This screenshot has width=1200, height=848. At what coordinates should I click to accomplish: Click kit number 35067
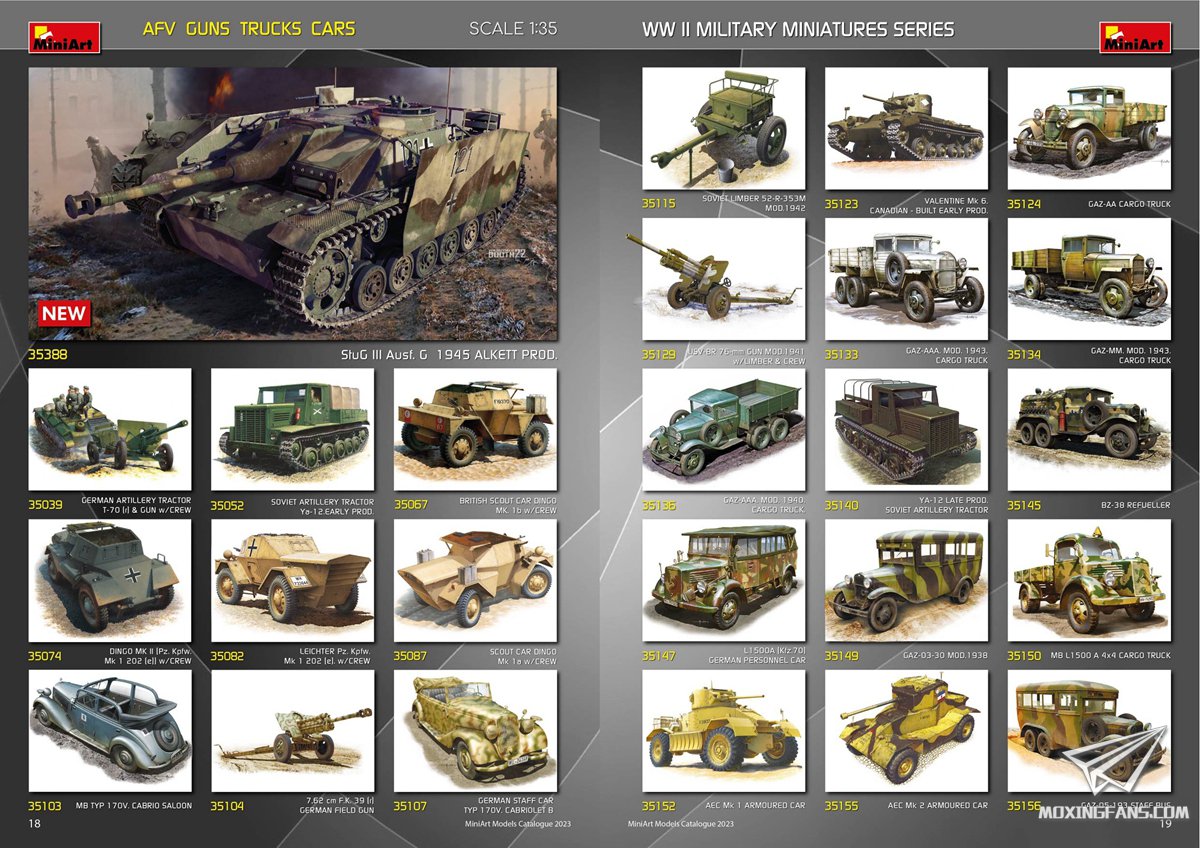[x=411, y=505]
